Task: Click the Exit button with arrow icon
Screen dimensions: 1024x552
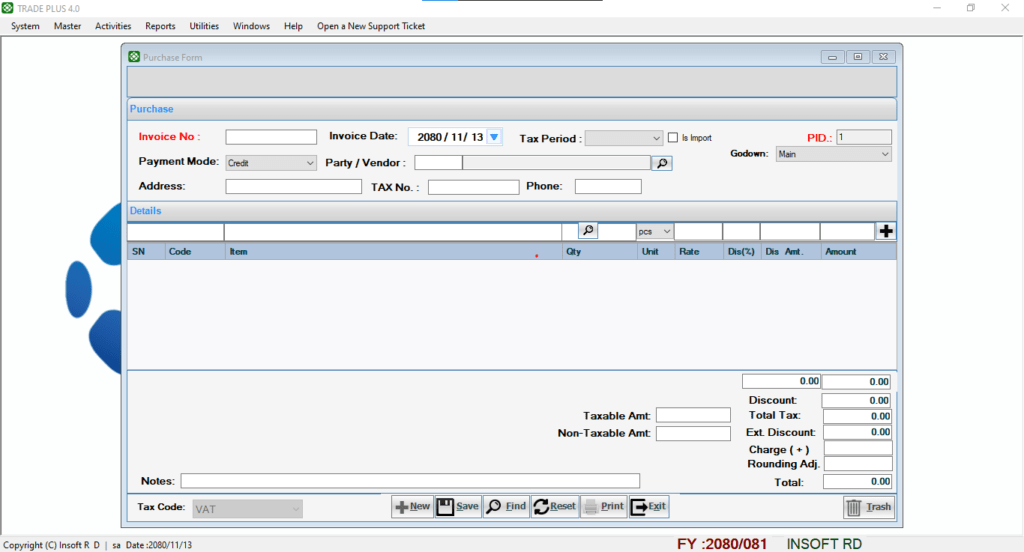Action: click(648, 507)
